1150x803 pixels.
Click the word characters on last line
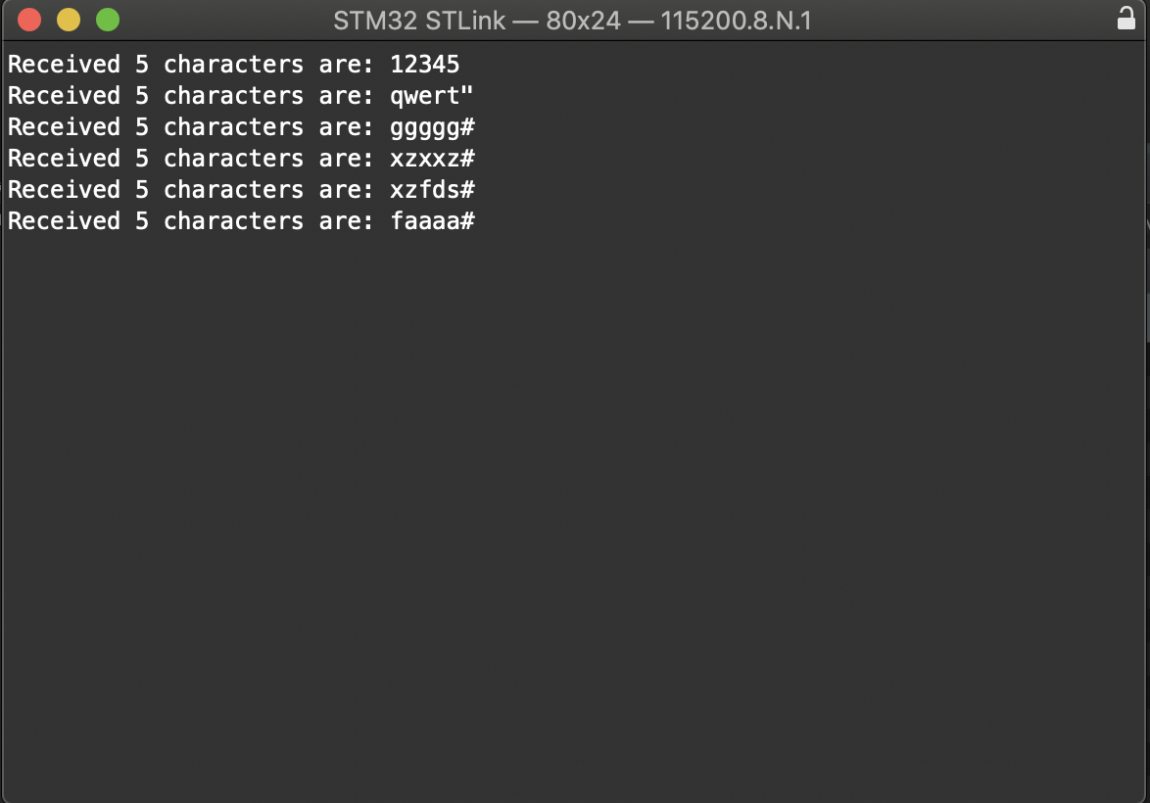[x=233, y=221]
